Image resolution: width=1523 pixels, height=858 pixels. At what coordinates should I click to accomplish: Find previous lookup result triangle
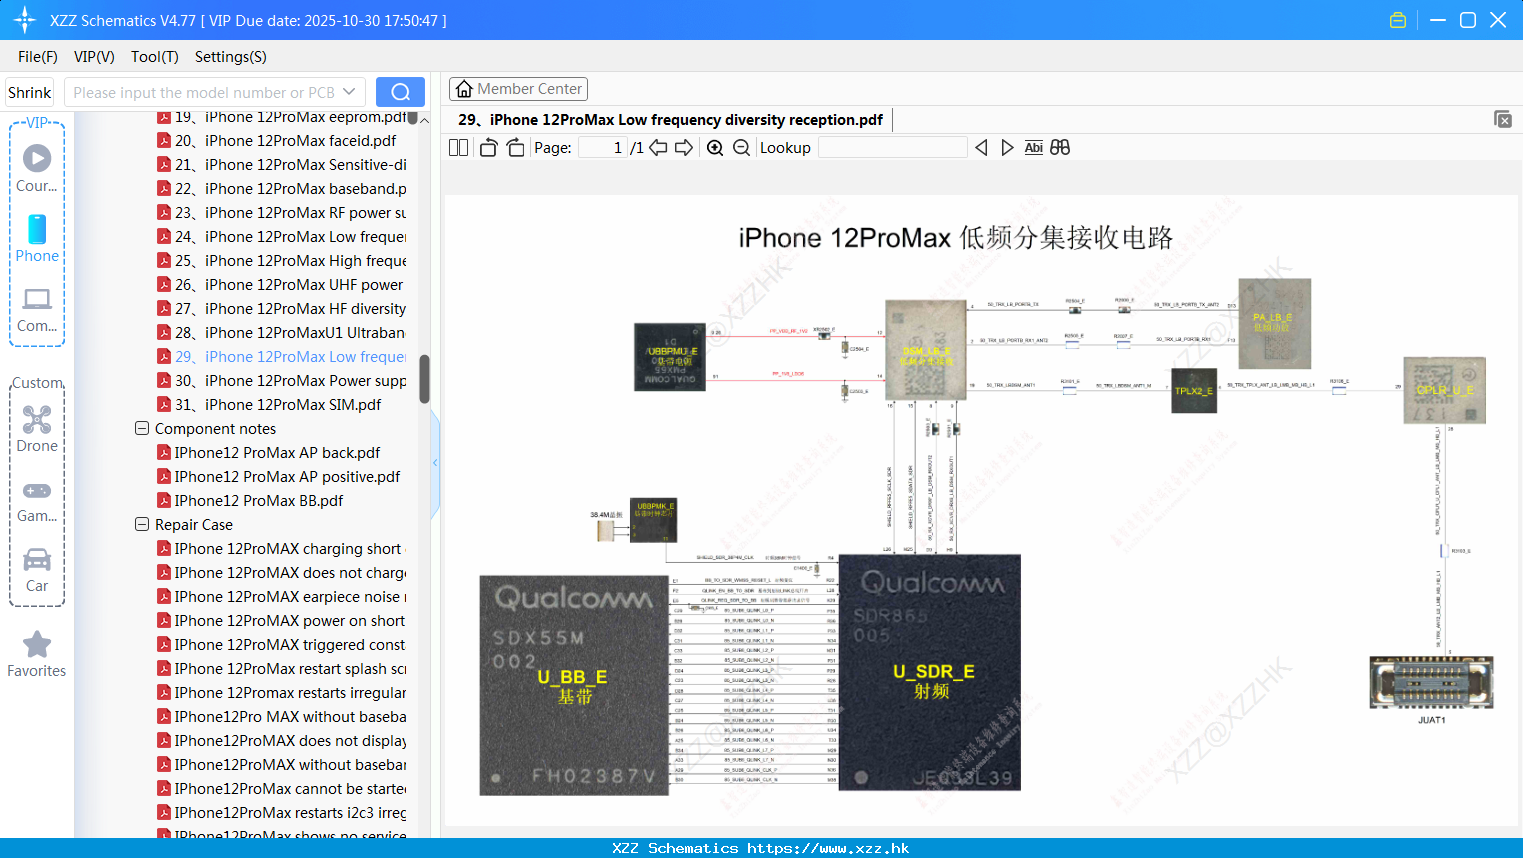981,148
